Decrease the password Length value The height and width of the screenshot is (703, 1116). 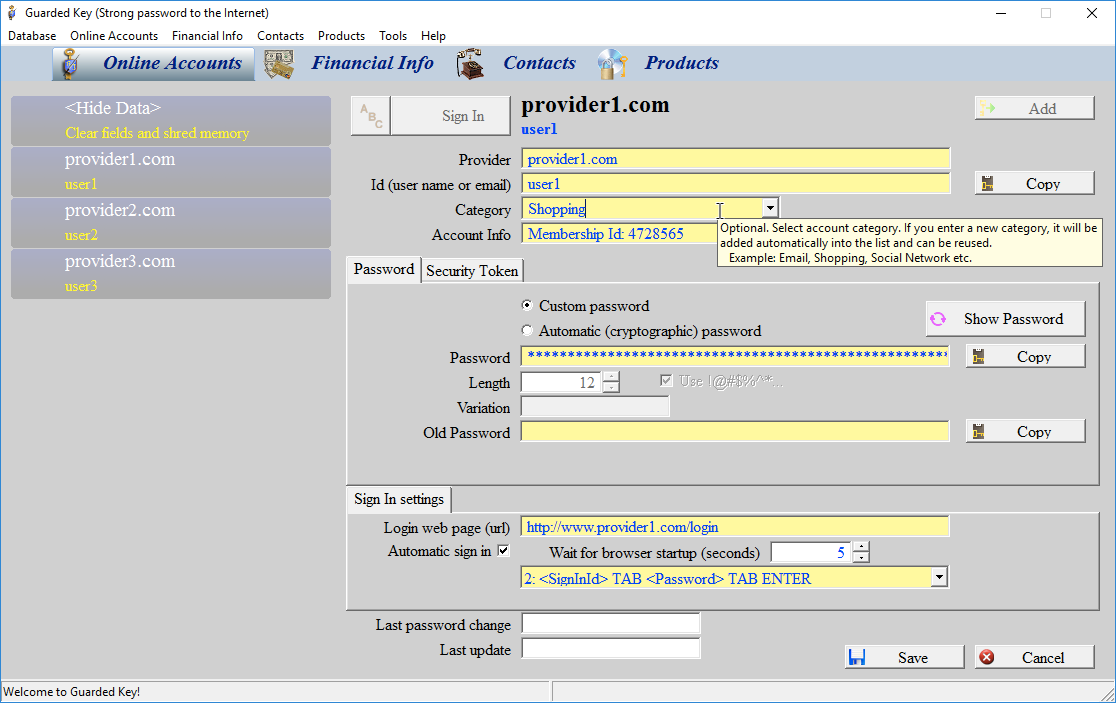point(611,388)
